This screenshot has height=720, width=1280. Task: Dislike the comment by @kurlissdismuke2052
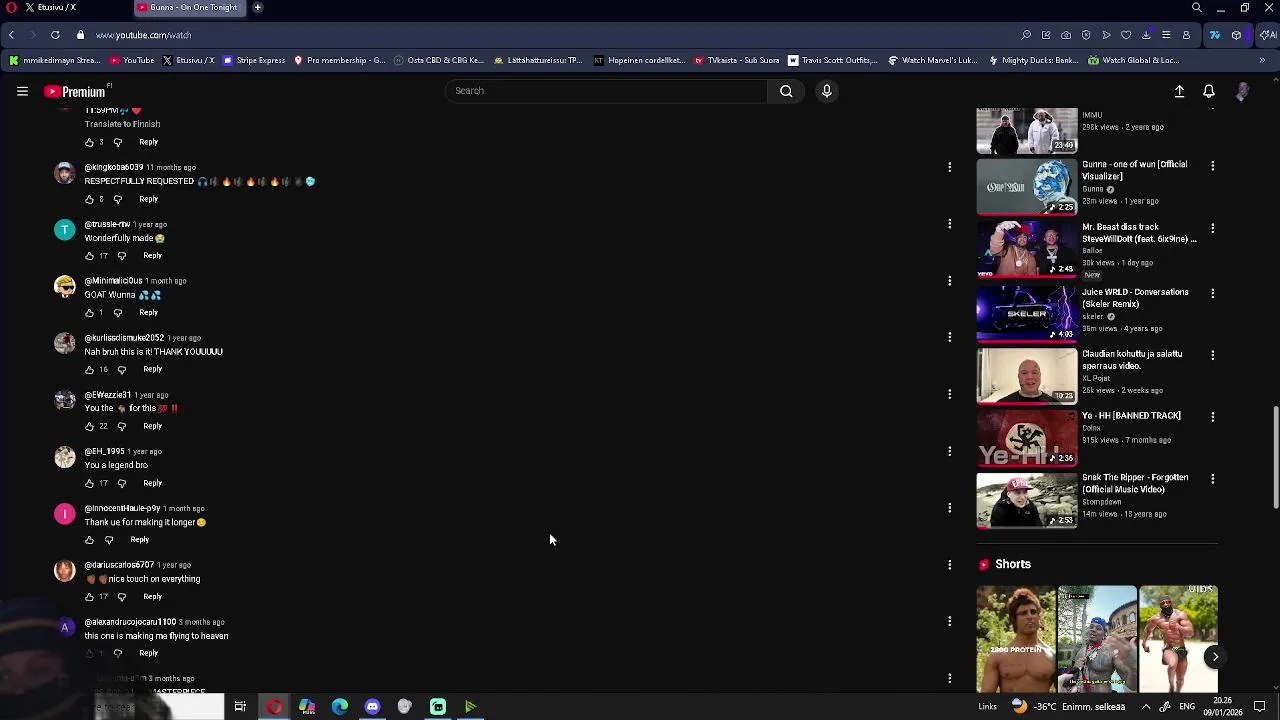121,370
